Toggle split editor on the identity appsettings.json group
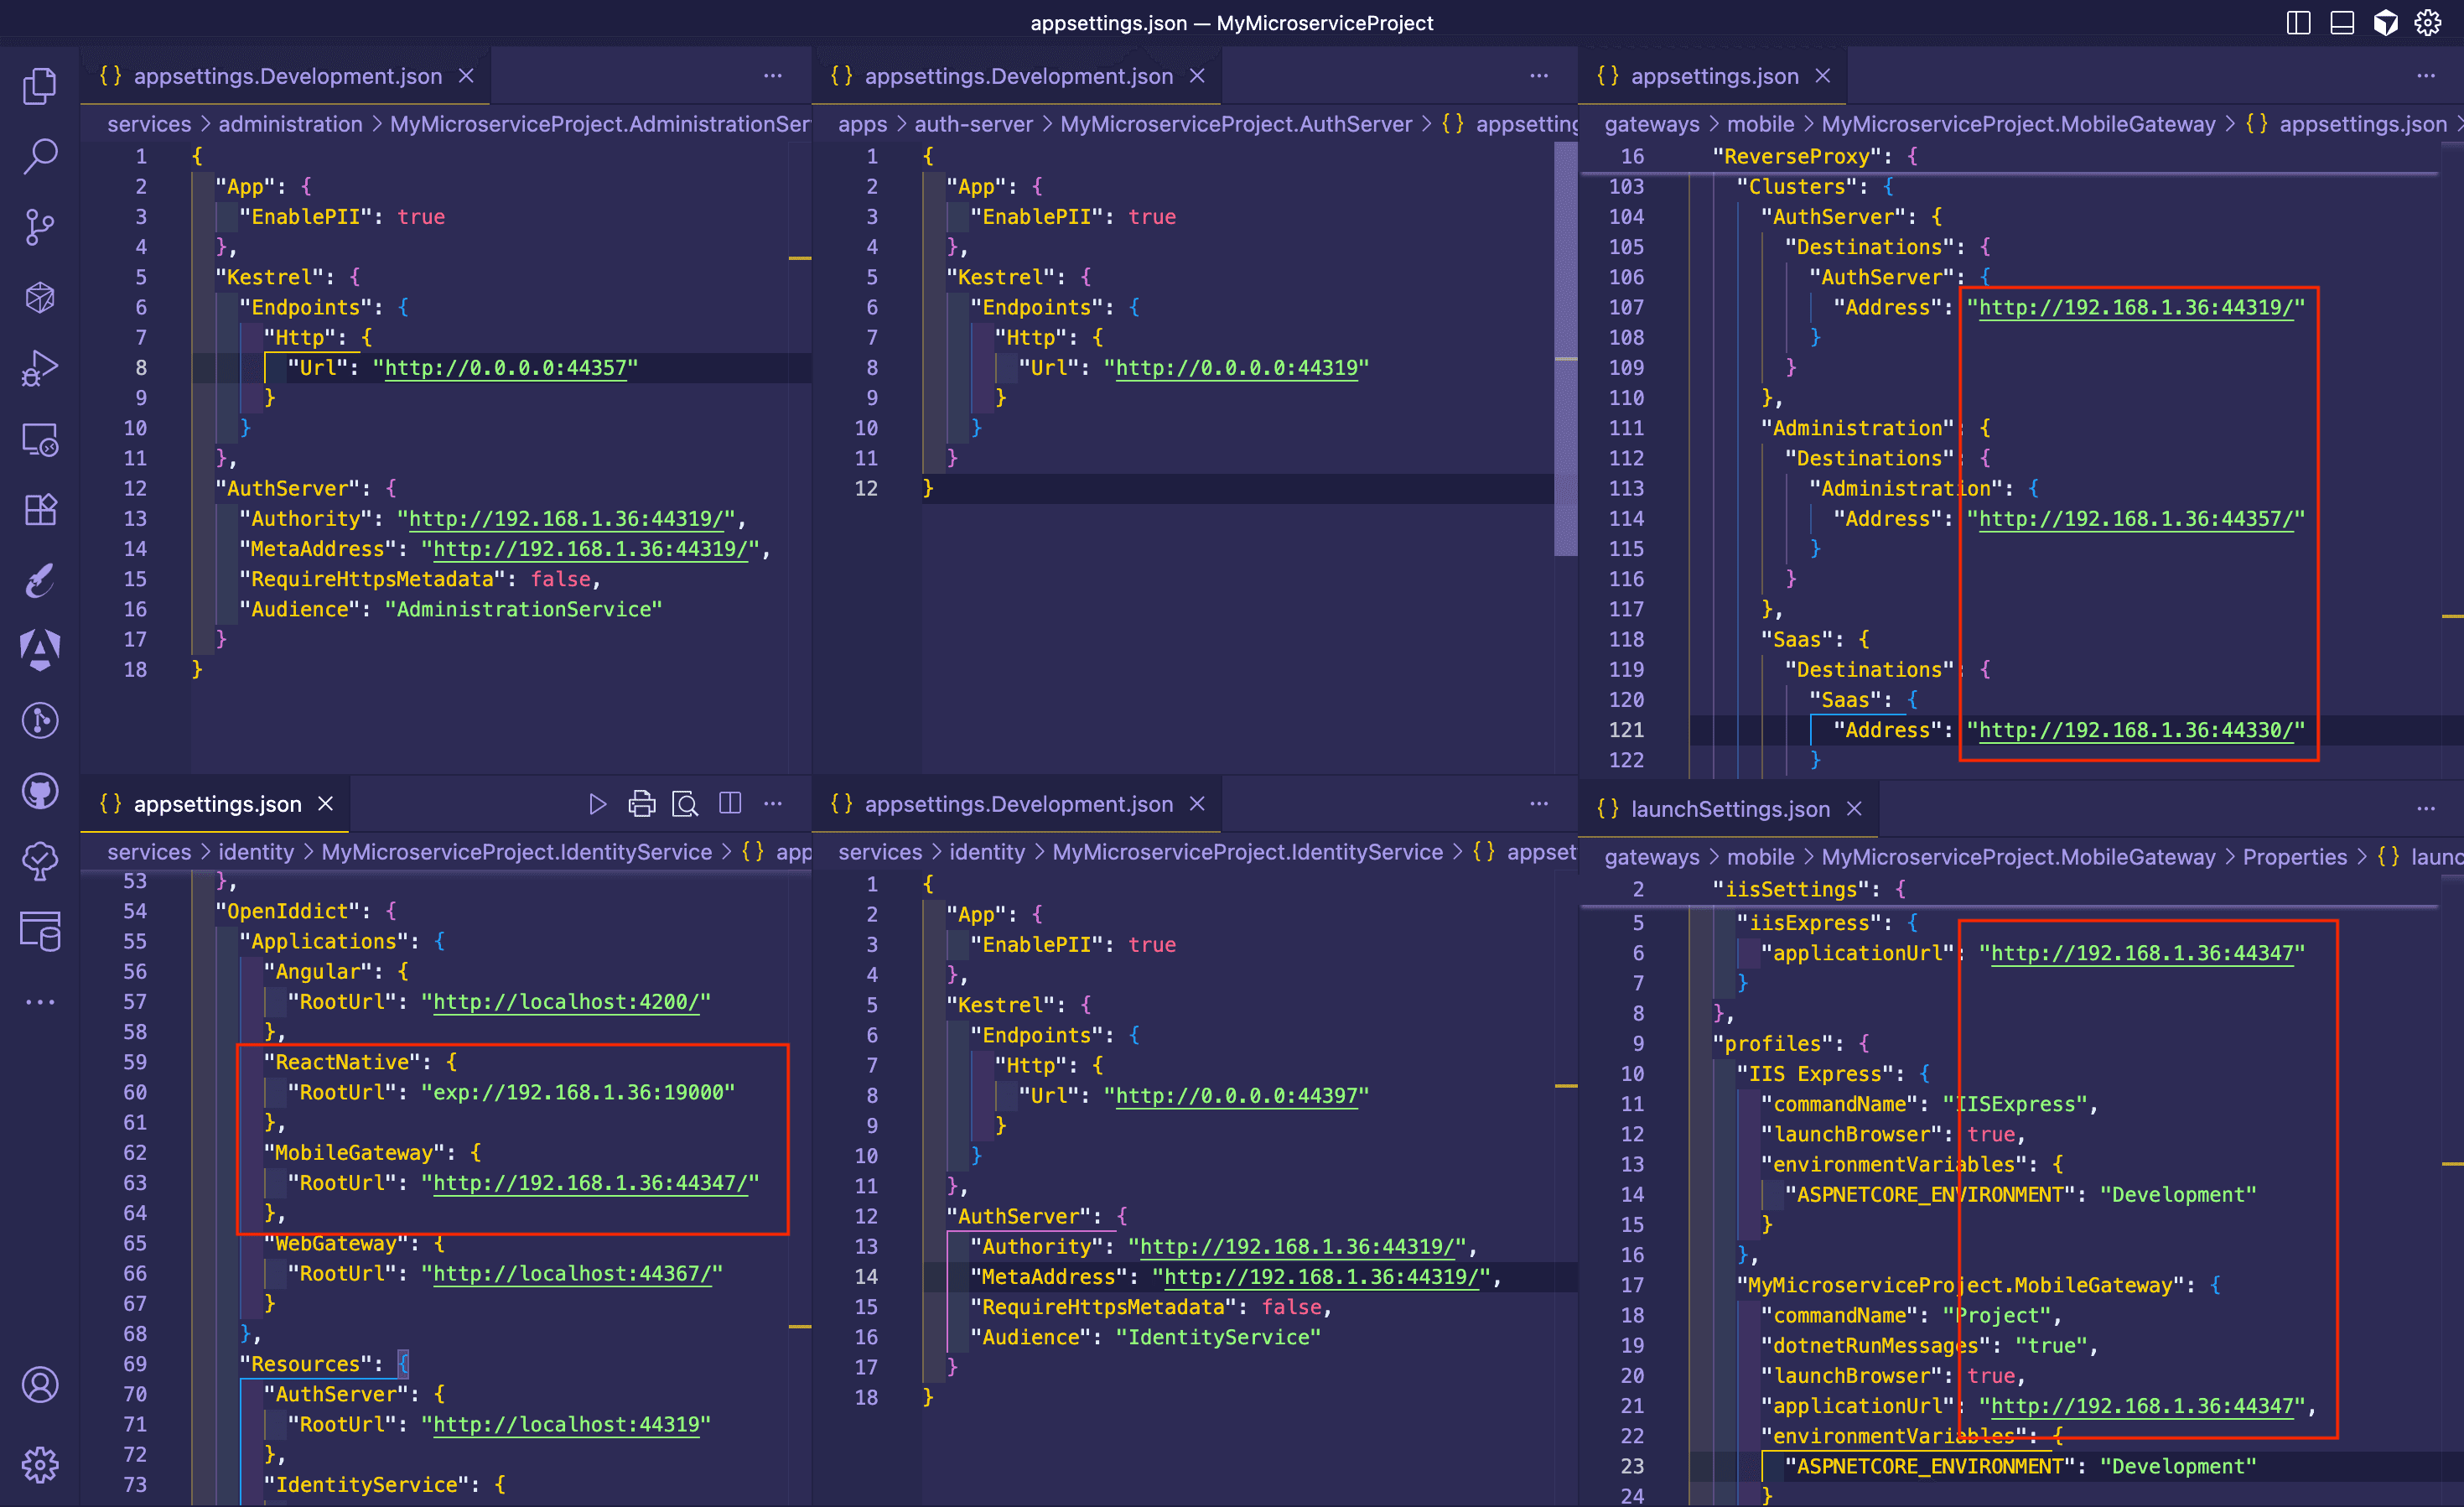Image resolution: width=2464 pixels, height=1507 pixels. (x=731, y=803)
